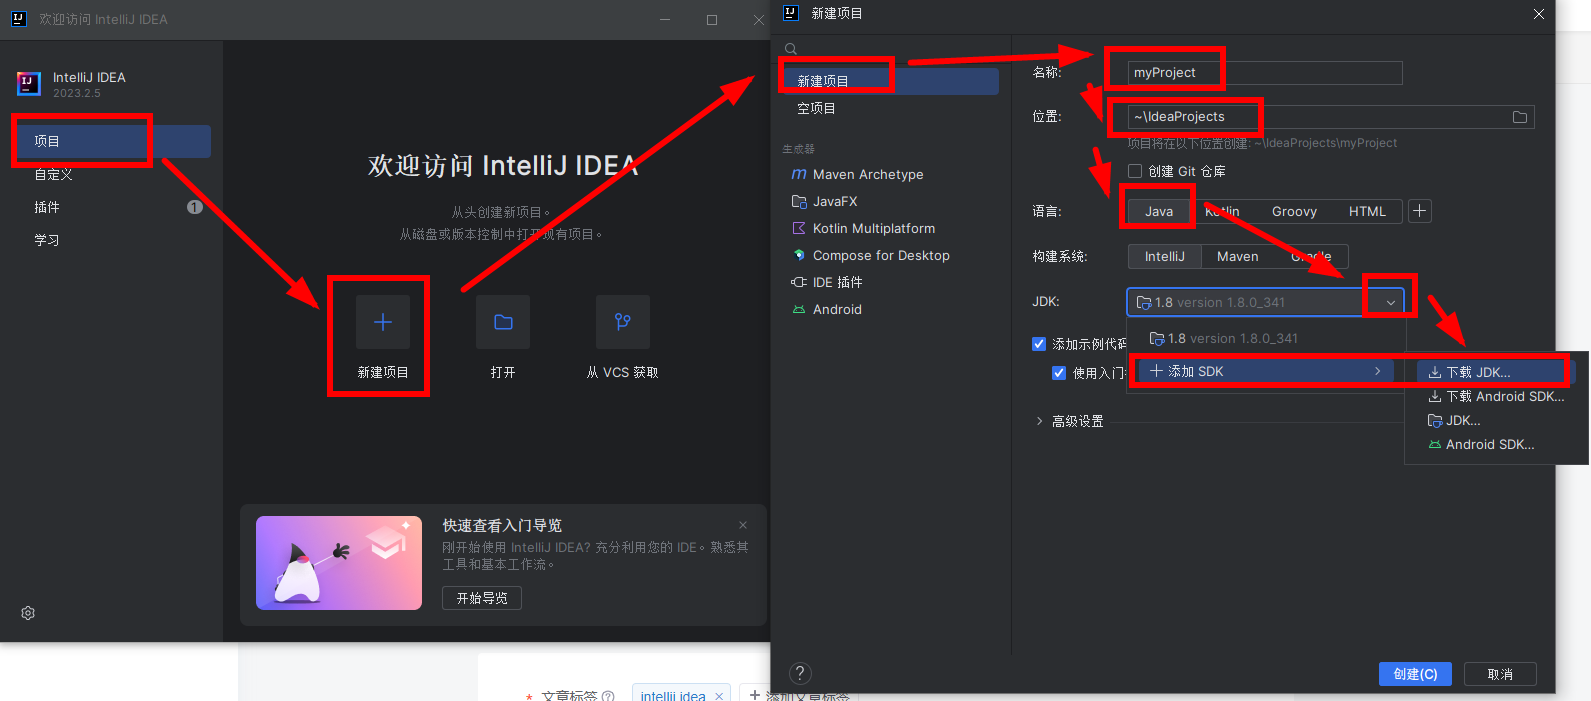Click the IntelliJ IDEA logo in the sidebar
Viewport: 1591px width, 701px height.
(x=29, y=84)
